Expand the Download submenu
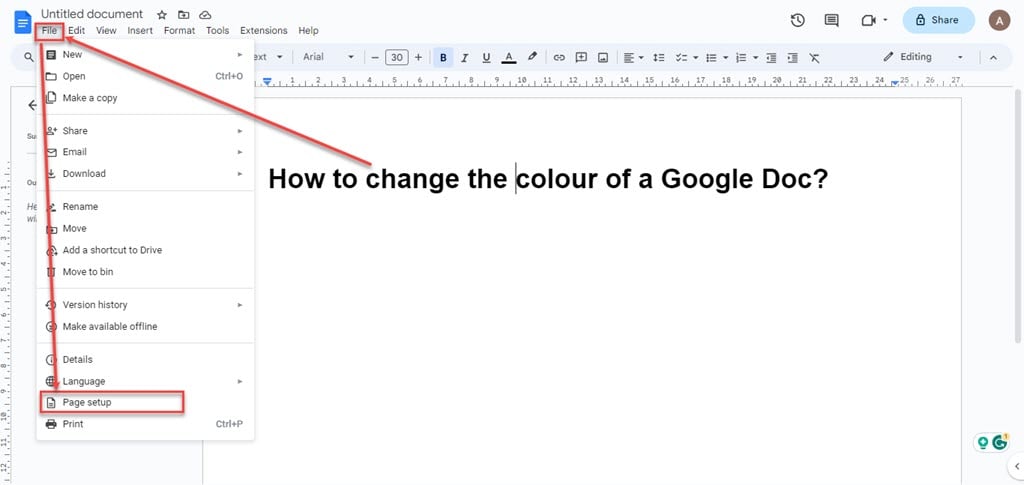The image size is (1024, 485). point(145,174)
